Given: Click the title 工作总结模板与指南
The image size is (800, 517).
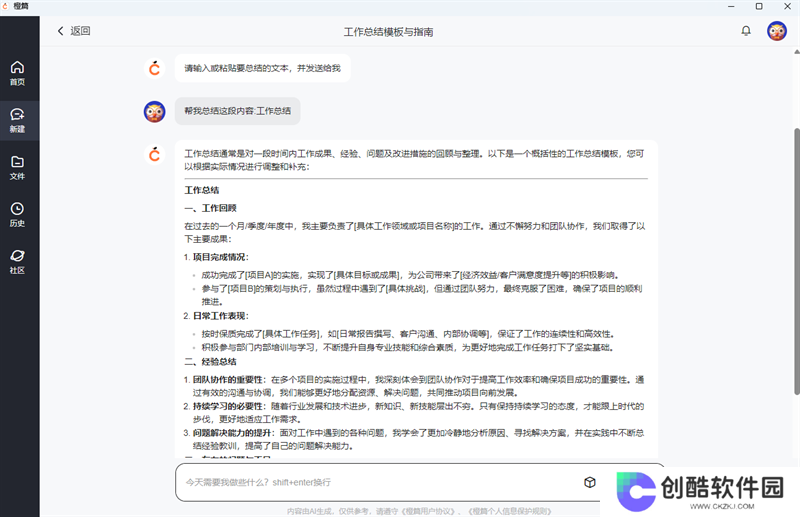Looking at the screenshot, I should (388, 32).
